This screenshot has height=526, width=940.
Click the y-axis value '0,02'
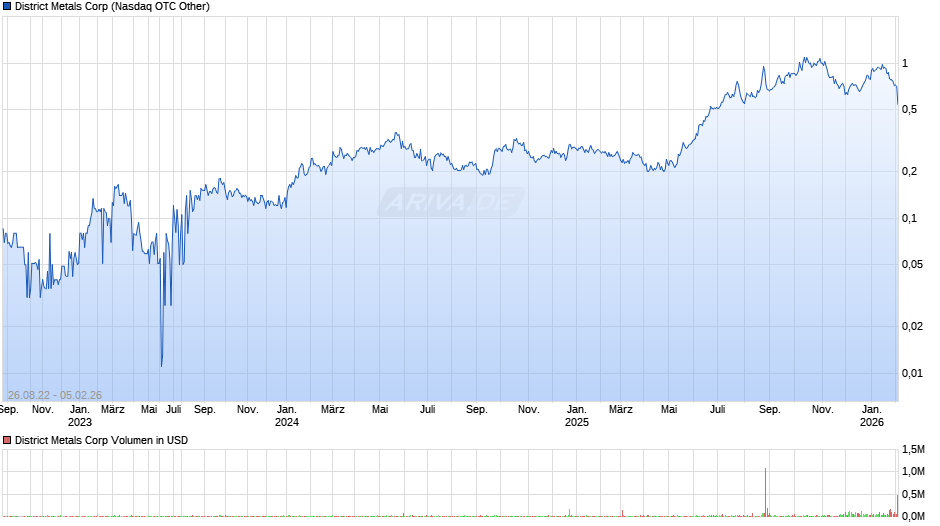[912, 326]
